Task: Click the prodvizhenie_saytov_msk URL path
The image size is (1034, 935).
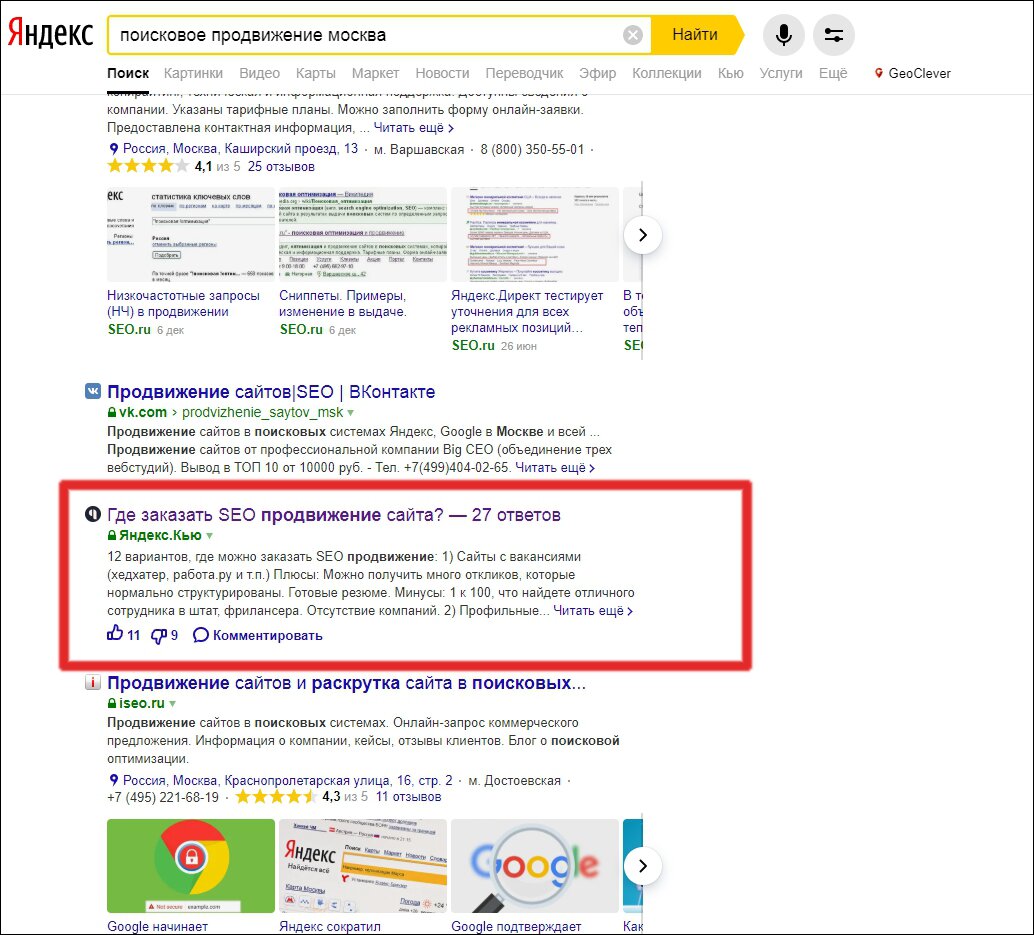Action: point(262,413)
